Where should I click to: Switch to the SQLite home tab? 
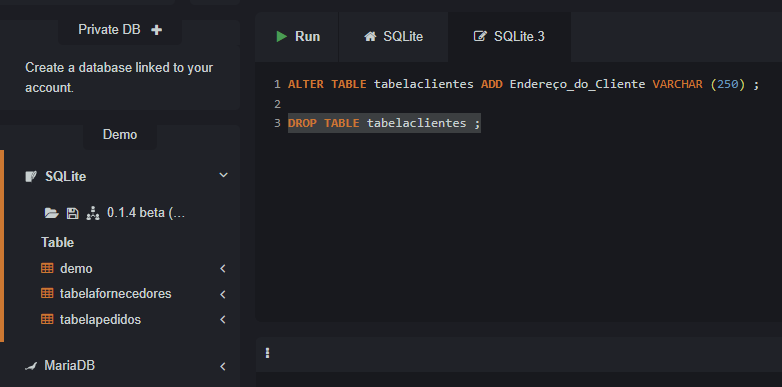pyautogui.click(x=393, y=36)
